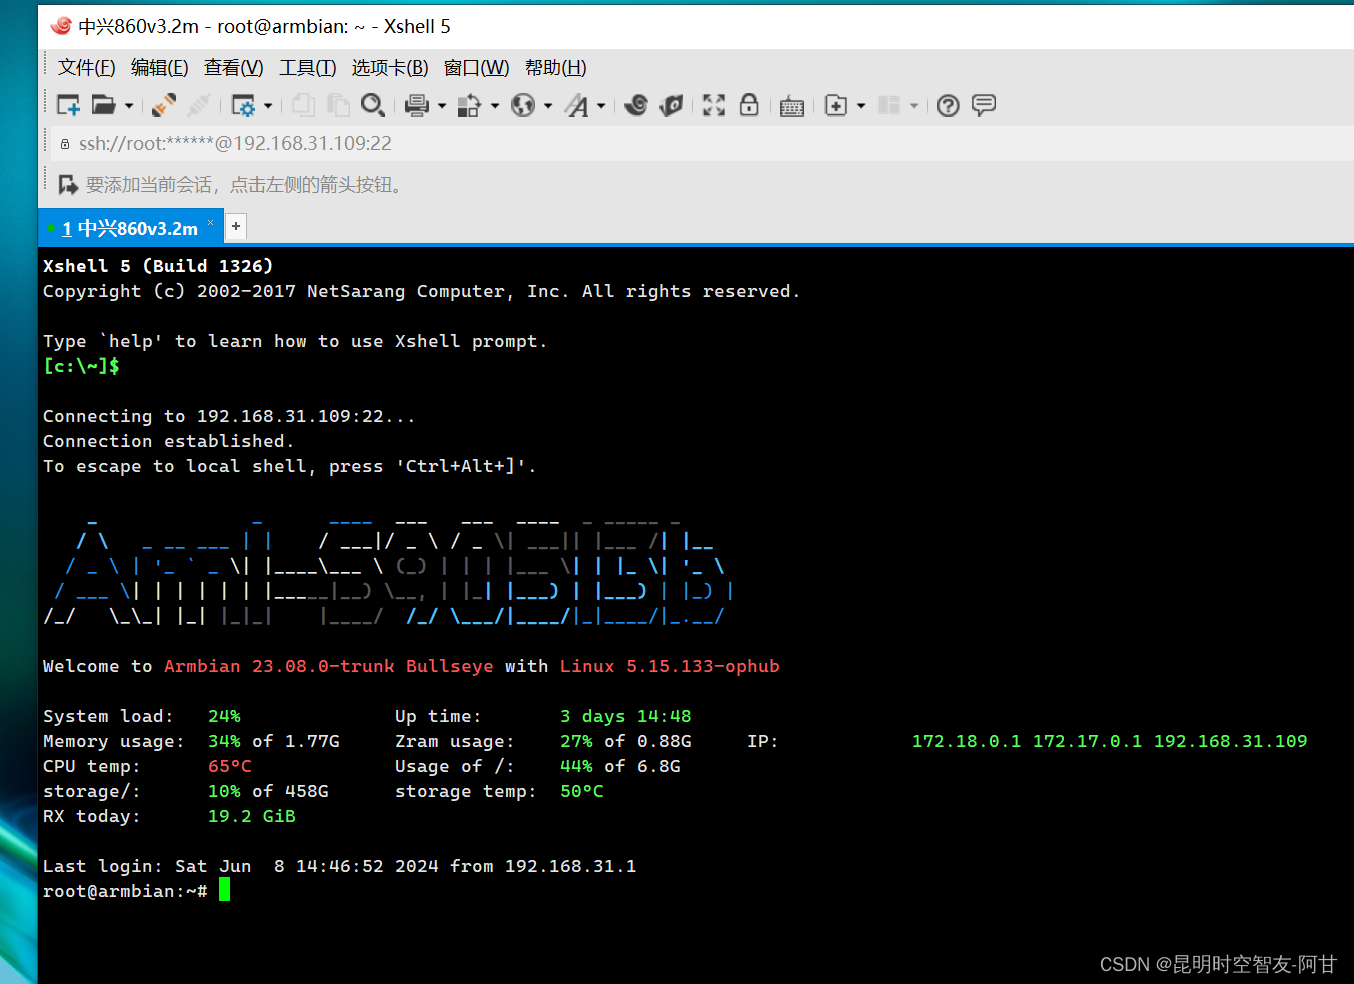The image size is (1354, 984).
Task: Open the session Properties gear icon
Action: (x=243, y=105)
